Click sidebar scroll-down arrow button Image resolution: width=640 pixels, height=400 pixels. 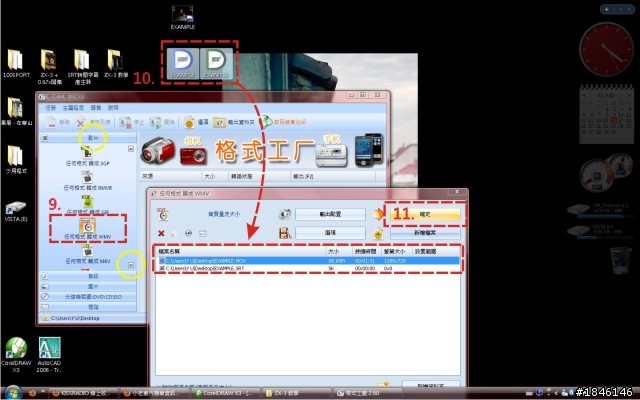(x=131, y=265)
